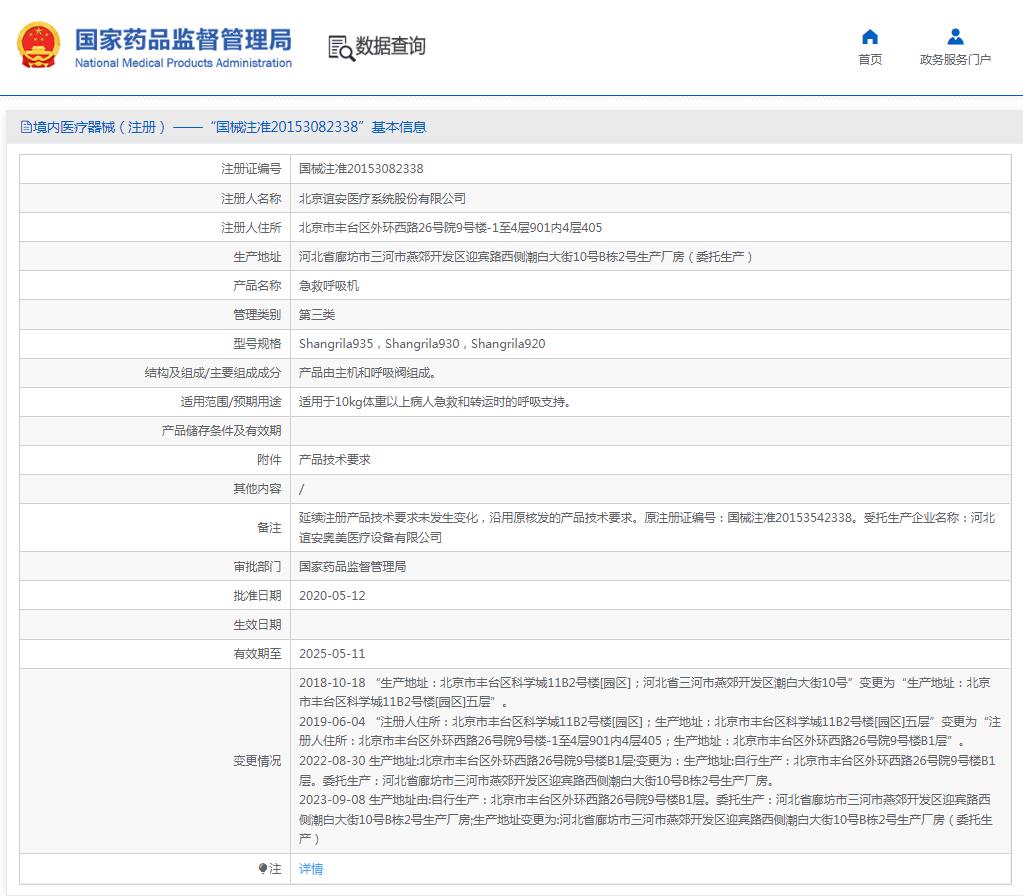
Task: Navigate home via the 首页 link
Action: click(x=869, y=57)
